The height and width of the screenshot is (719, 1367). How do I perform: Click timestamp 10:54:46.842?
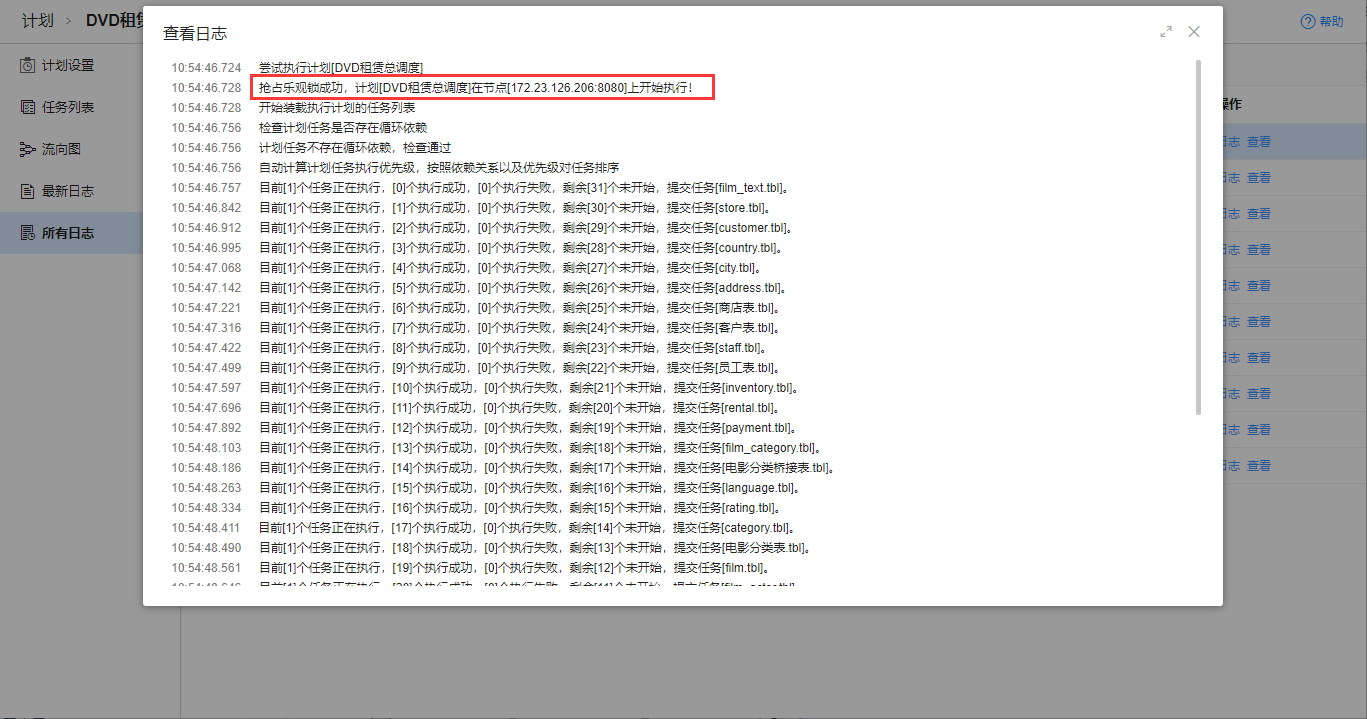pos(206,208)
